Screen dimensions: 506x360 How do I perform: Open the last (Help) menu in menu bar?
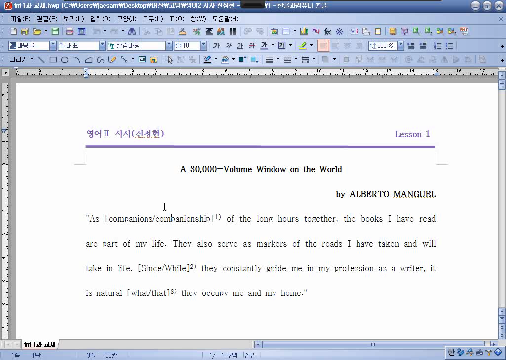tap(226, 19)
